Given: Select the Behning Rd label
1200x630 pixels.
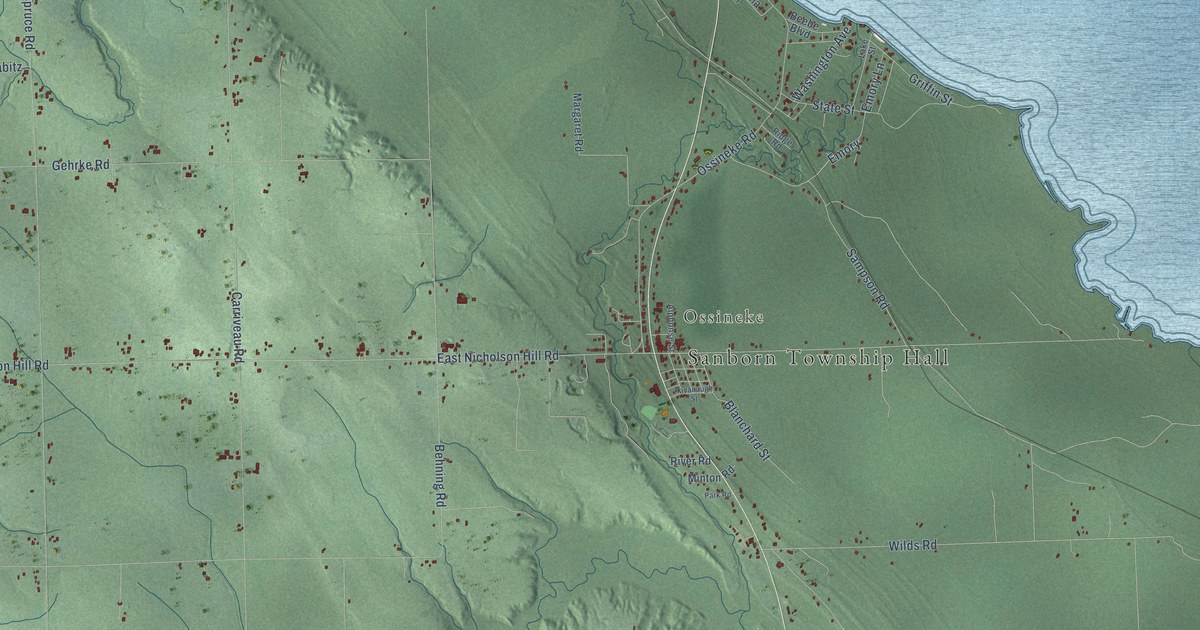Looking at the screenshot, I should point(438,475).
